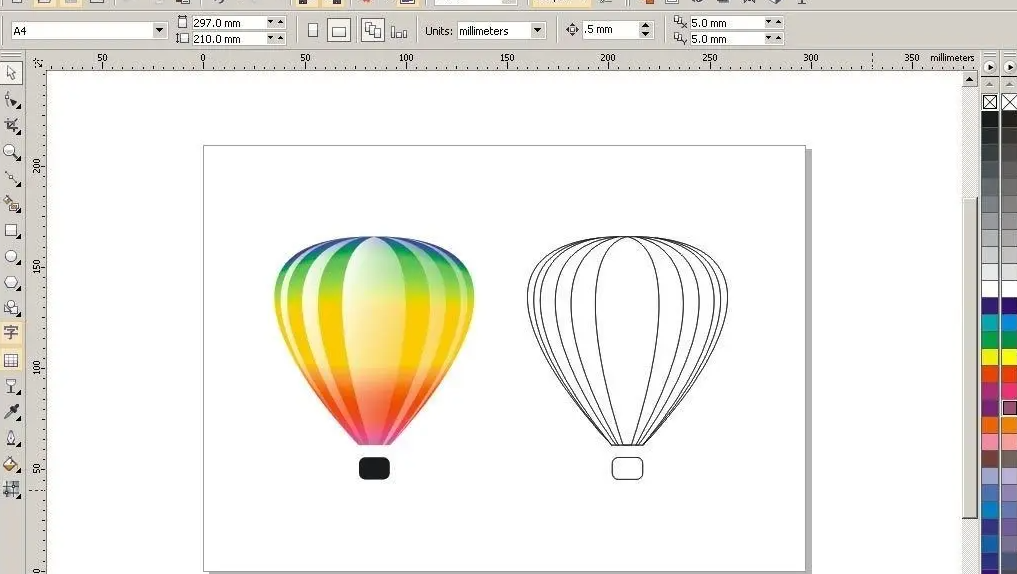The image size is (1017, 574).
Task: Select the black balloon basket shape
Action: [x=374, y=468]
